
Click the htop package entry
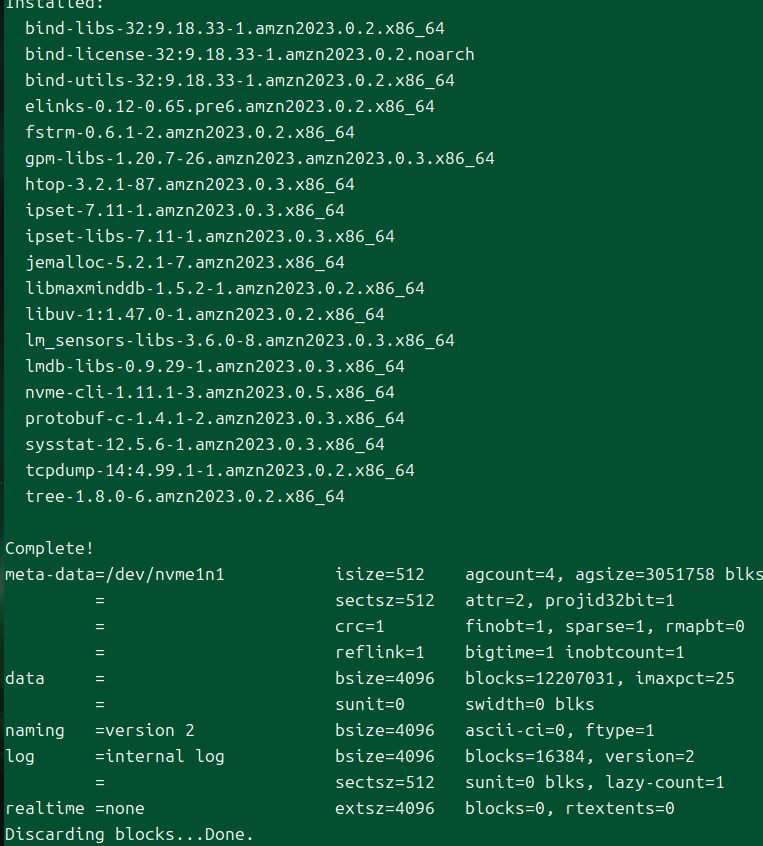coord(190,185)
